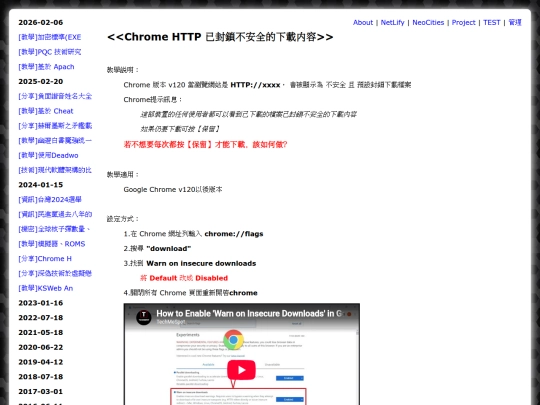The height and width of the screenshot is (405, 540).
Task: Play the embedded YouTube video
Action: [241, 370]
